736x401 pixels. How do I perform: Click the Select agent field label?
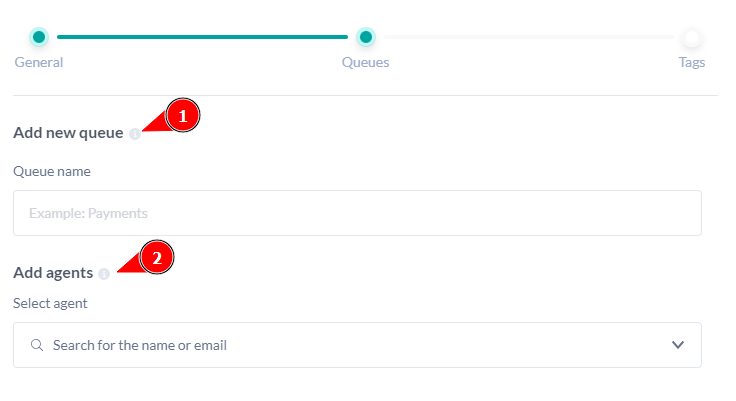coord(50,303)
